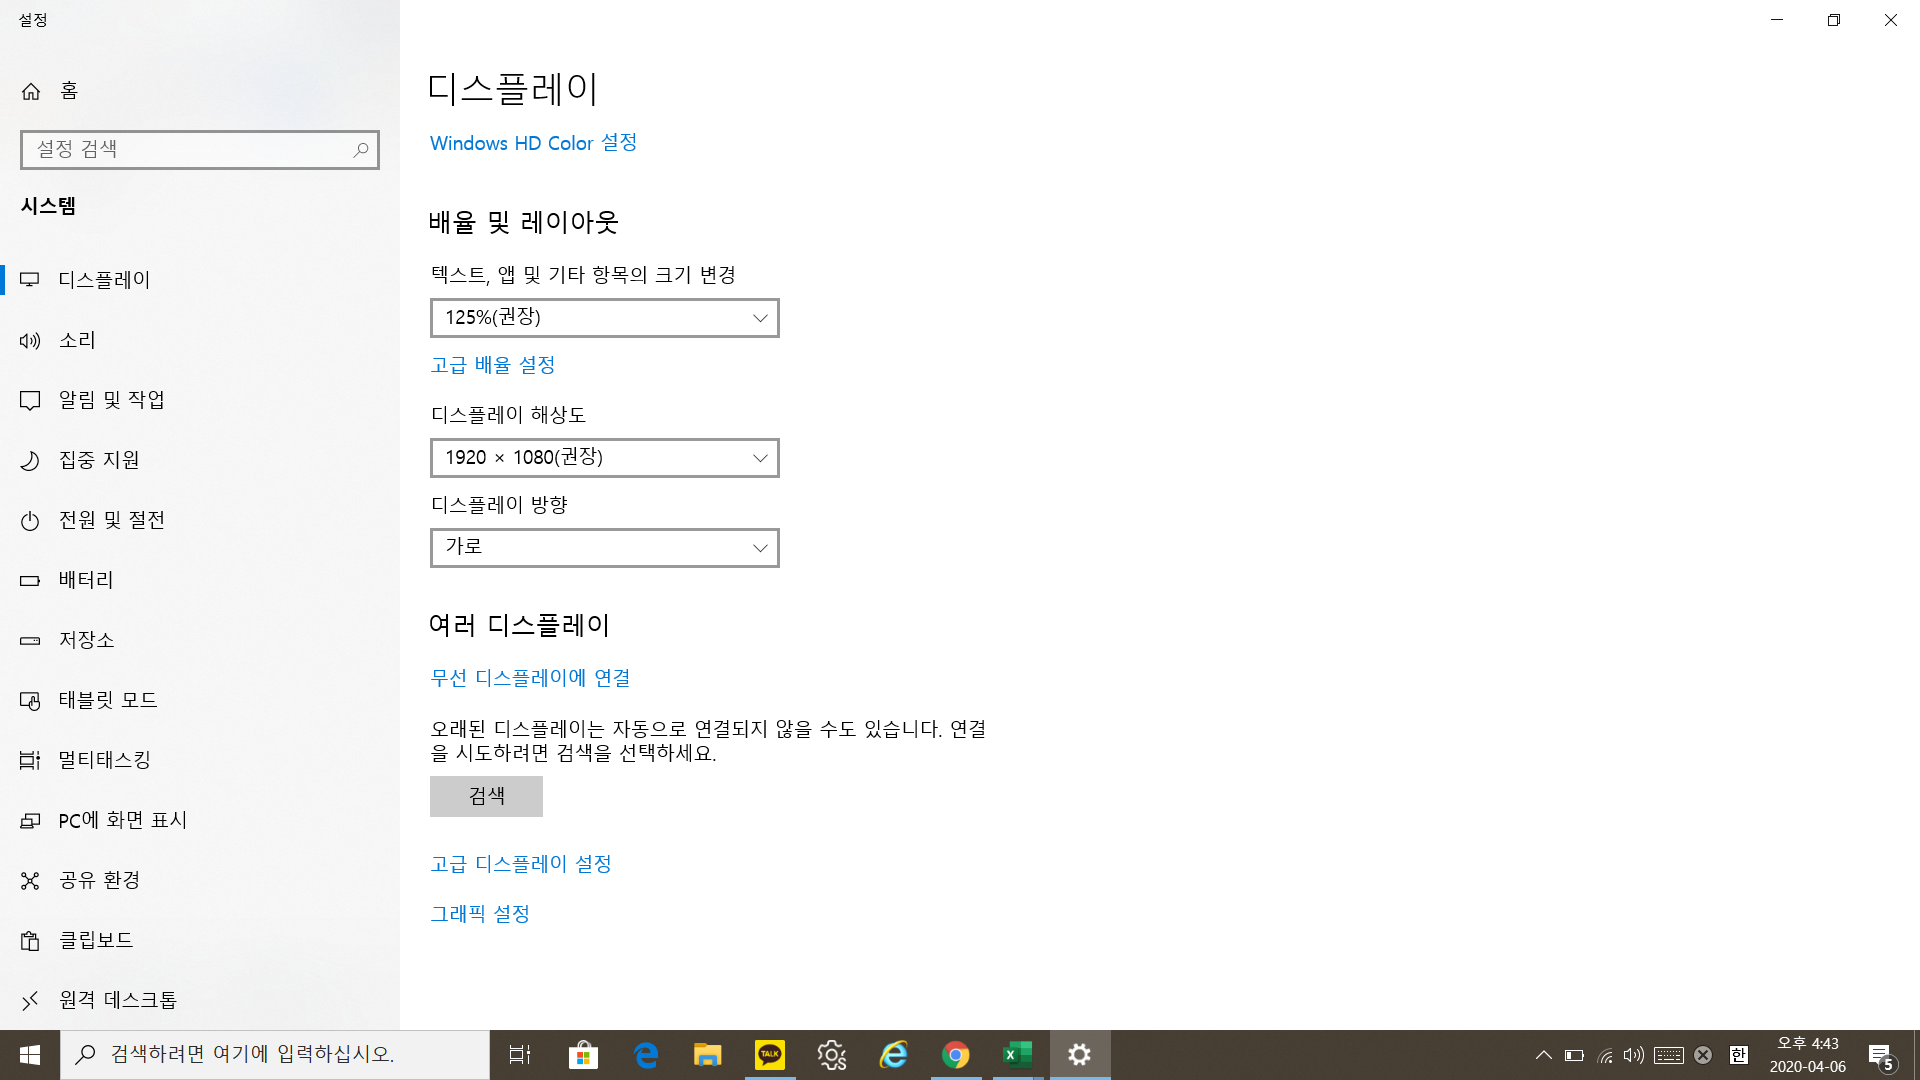
Task: Open Remote Desktop (원격 데스크톱) page
Action: (x=117, y=1000)
